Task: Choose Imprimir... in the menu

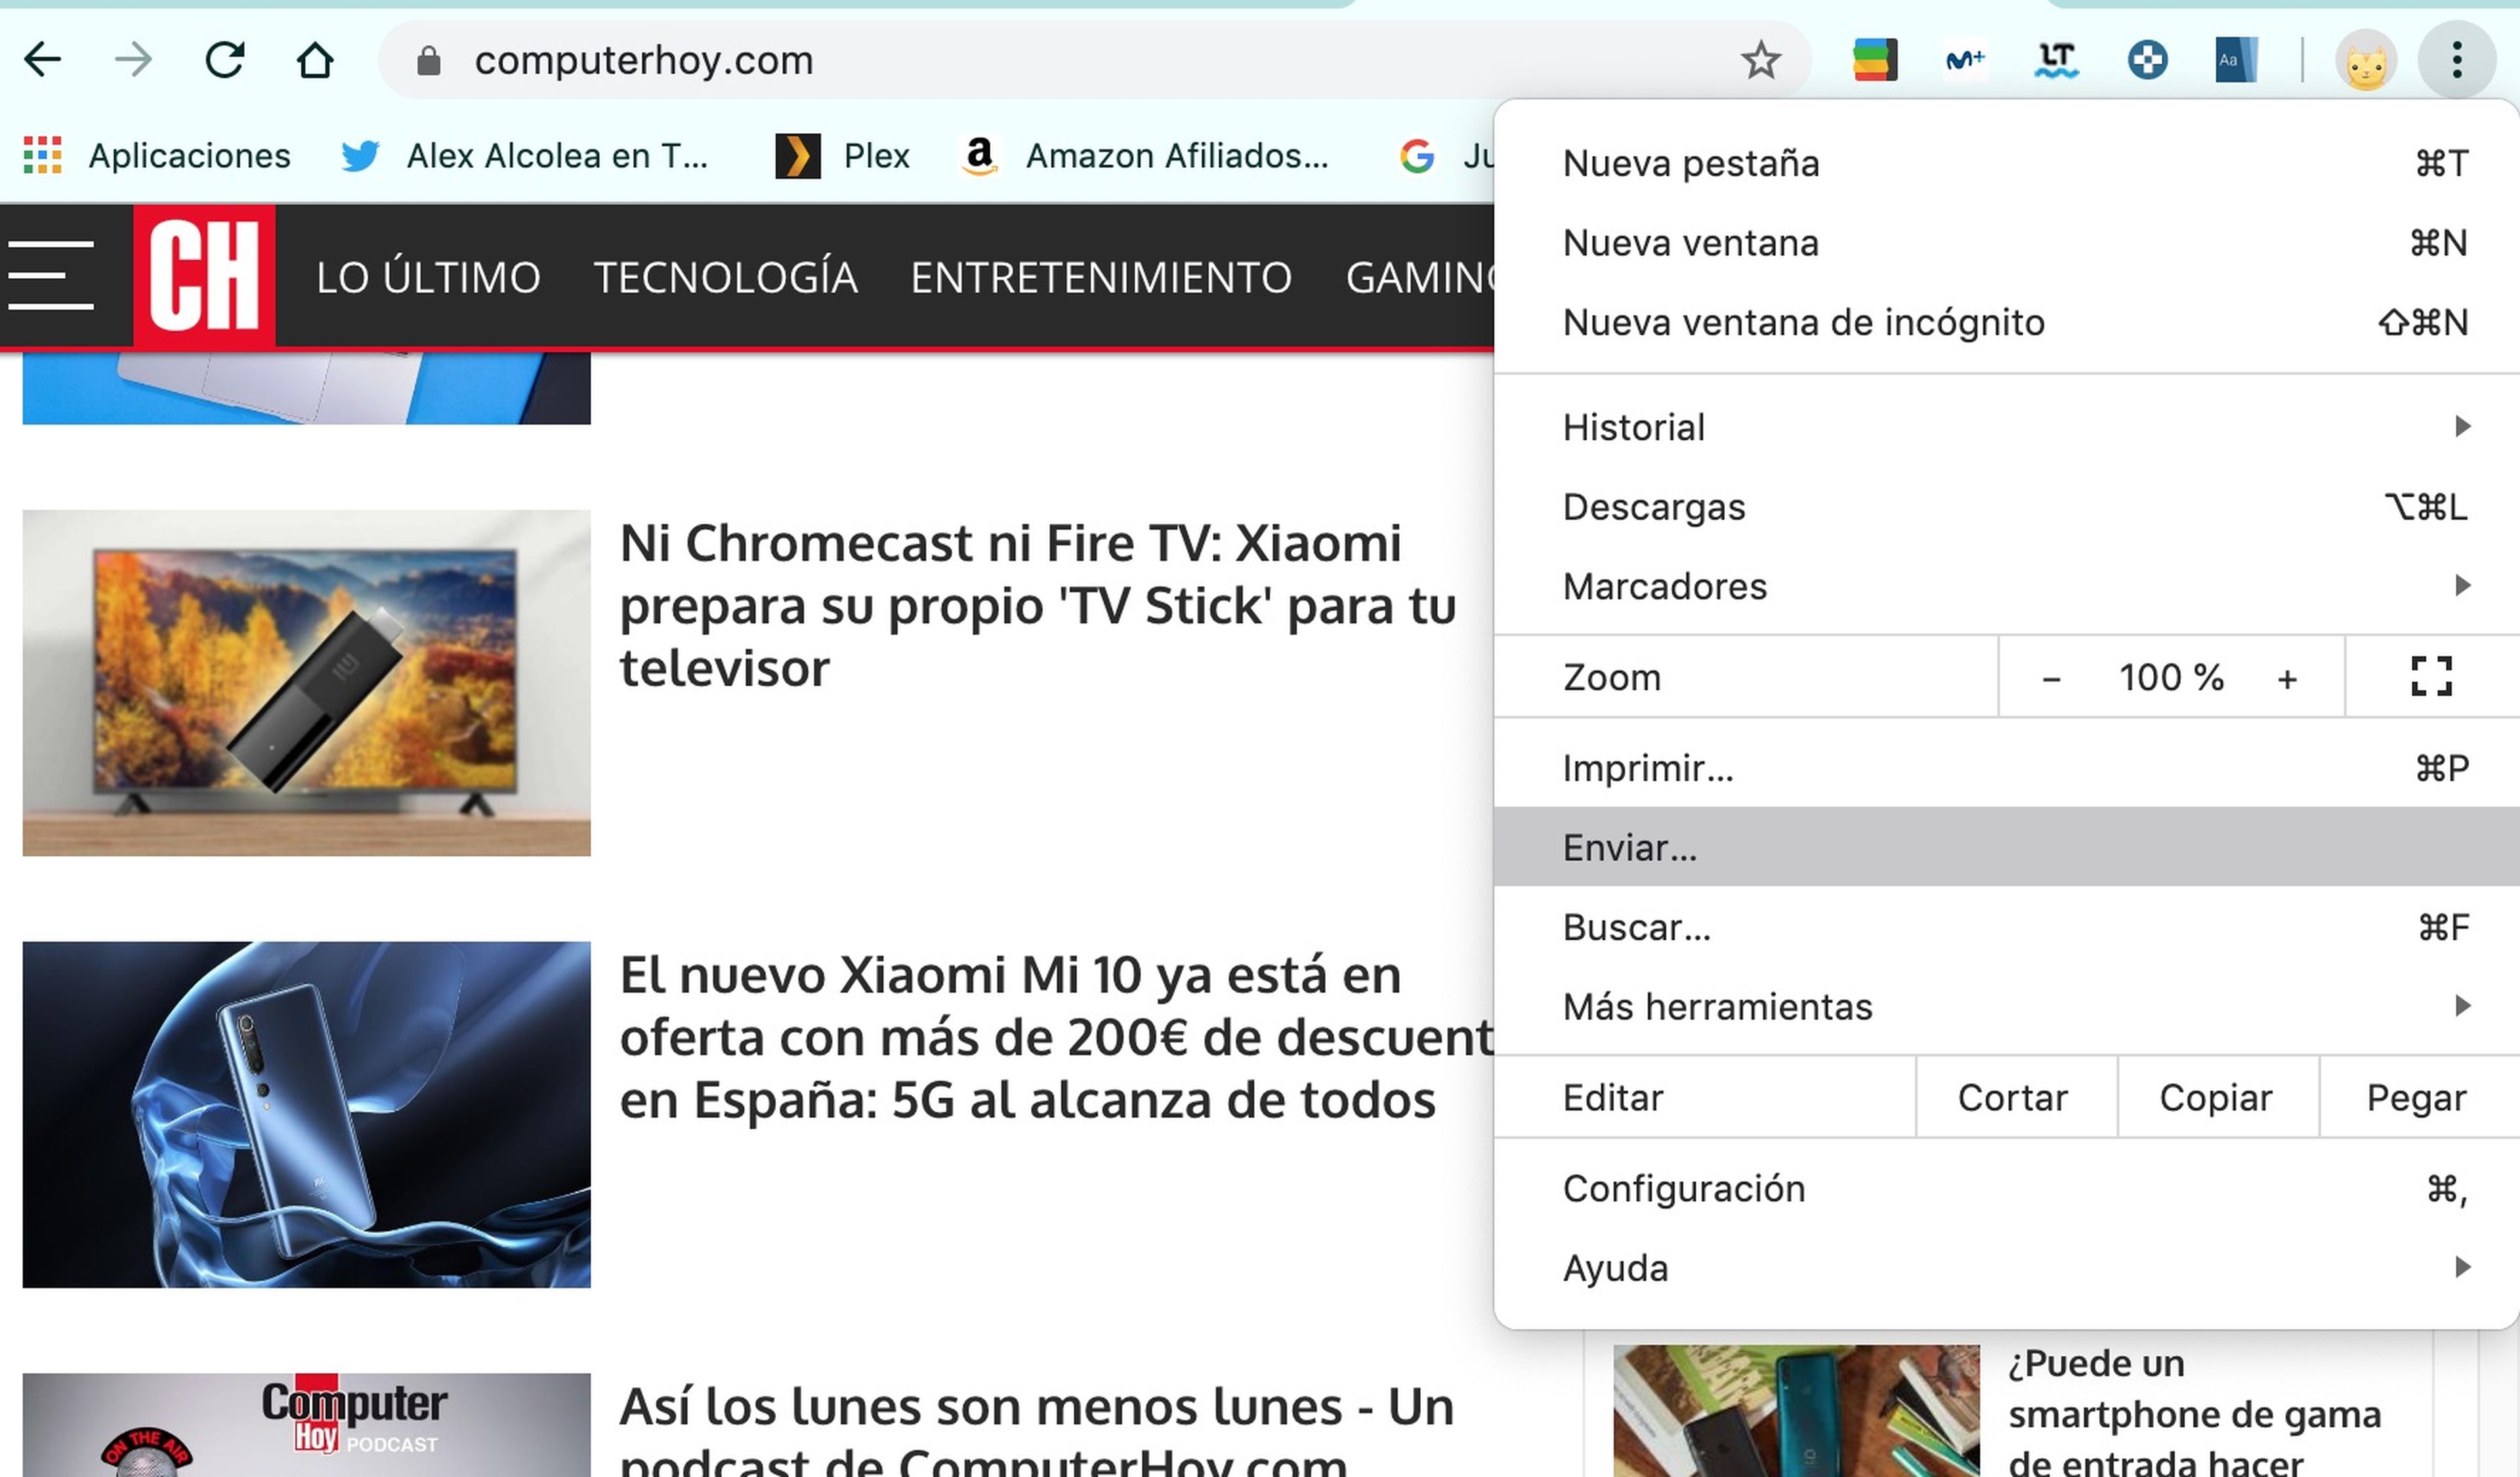Action: pyautogui.click(x=2006, y=768)
